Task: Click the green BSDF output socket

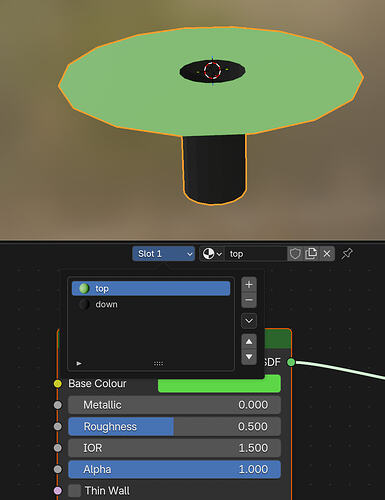Action: coord(291,362)
